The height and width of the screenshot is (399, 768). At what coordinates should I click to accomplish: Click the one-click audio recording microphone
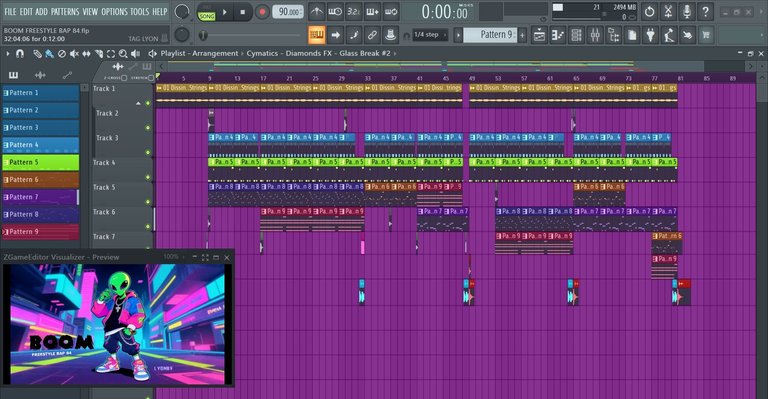[x=687, y=12]
